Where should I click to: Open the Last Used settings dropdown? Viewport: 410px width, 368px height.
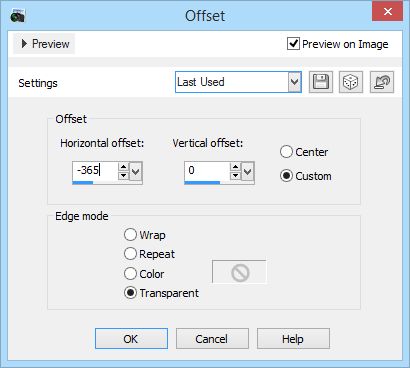click(x=295, y=82)
